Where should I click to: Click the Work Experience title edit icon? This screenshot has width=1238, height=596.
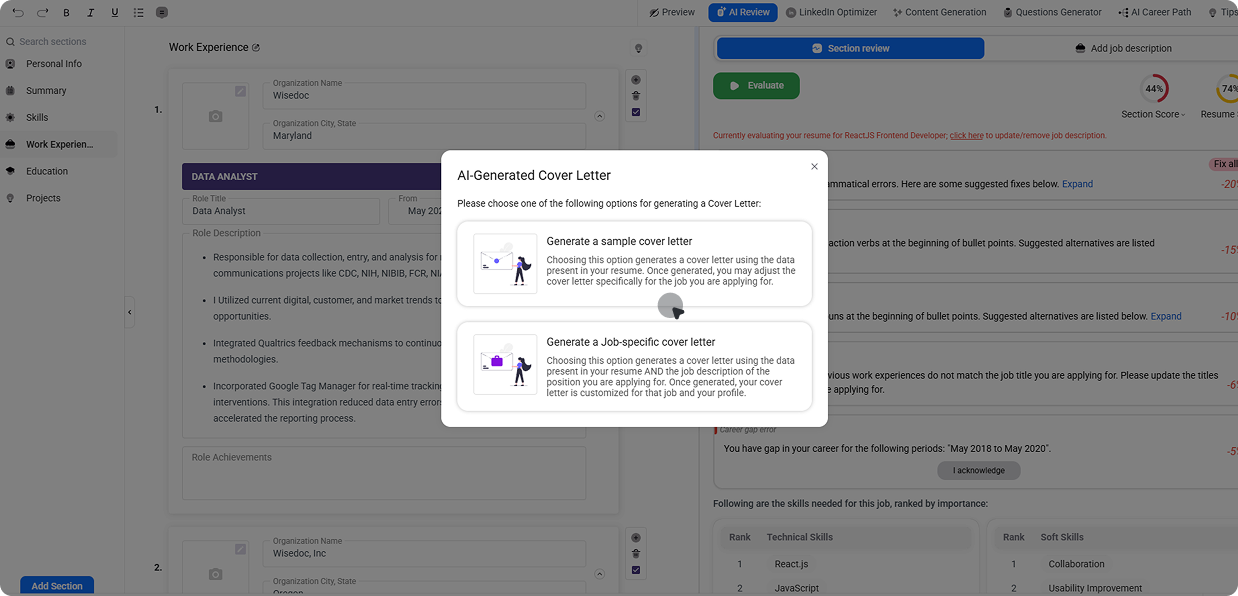[256, 47]
